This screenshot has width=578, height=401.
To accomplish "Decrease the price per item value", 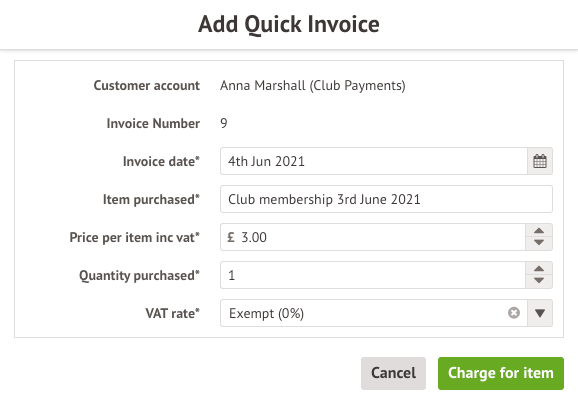I will 539,243.
